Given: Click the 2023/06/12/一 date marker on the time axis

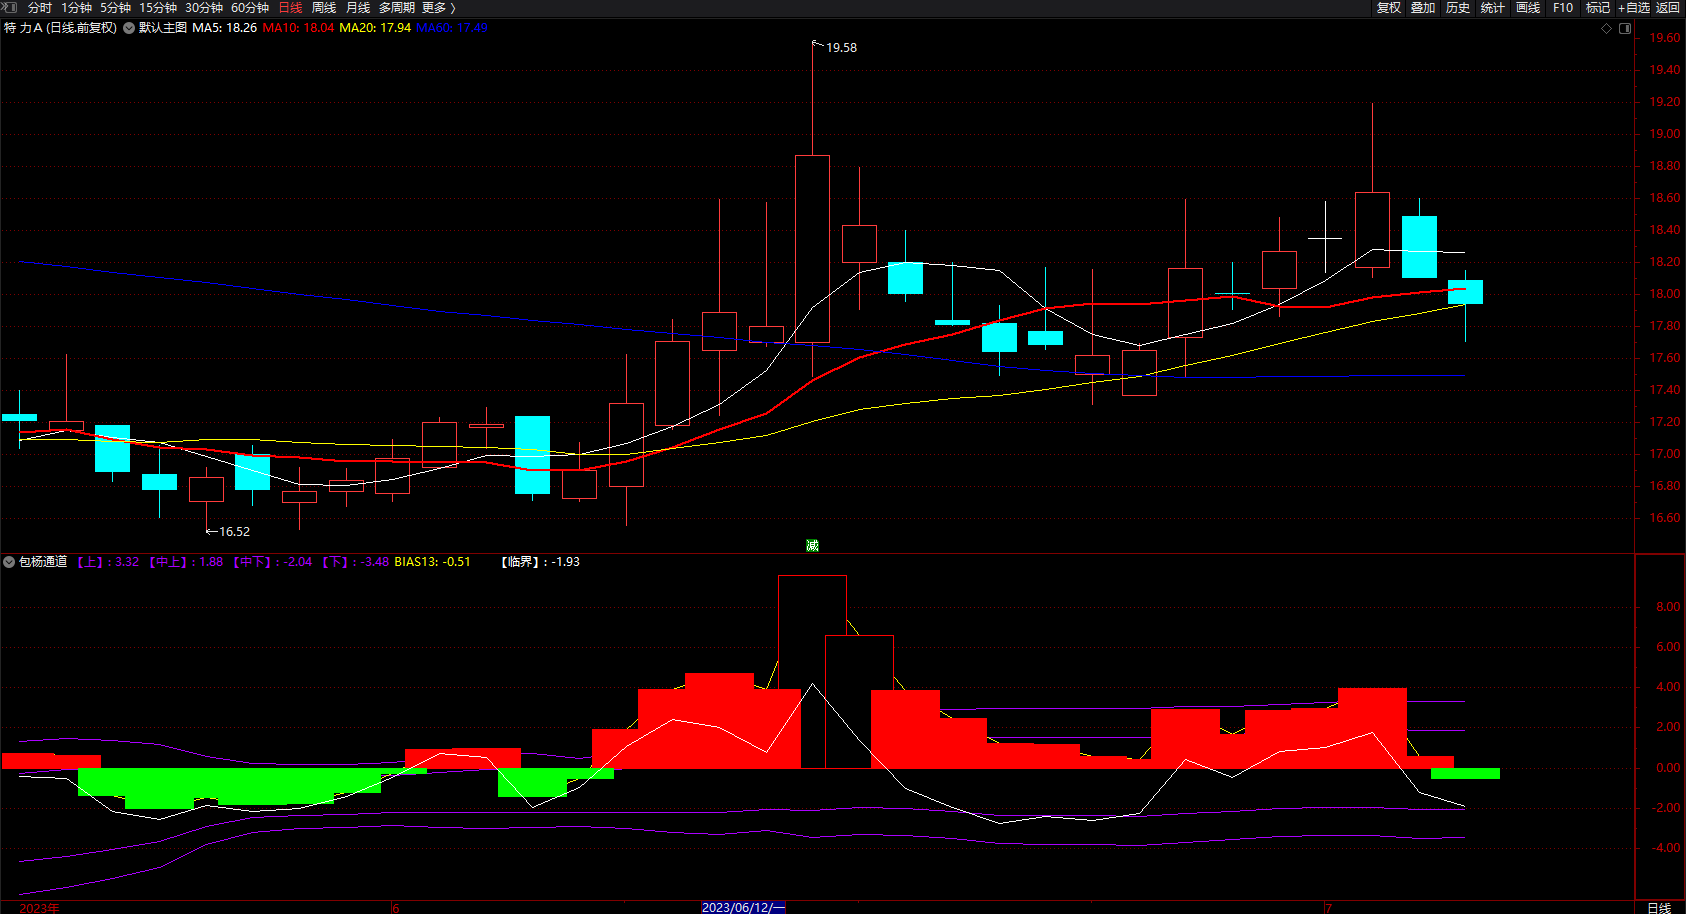Looking at the screenshot, I should (x=743, y=907).
